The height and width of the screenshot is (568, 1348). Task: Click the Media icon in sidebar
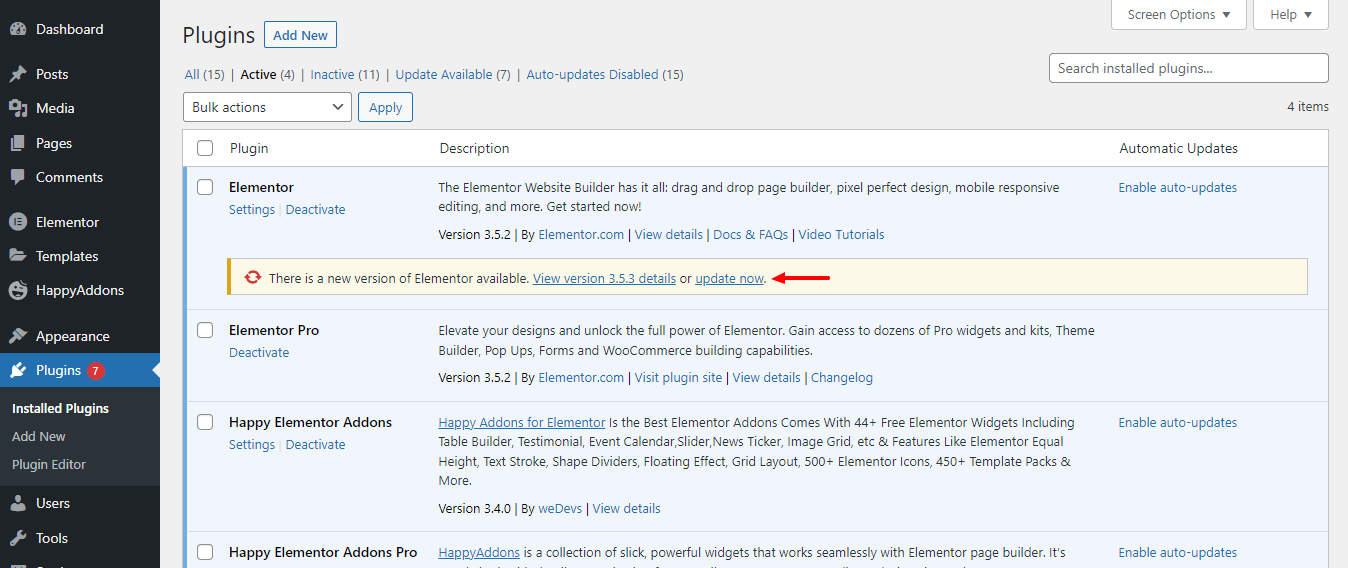coord(18,108)
